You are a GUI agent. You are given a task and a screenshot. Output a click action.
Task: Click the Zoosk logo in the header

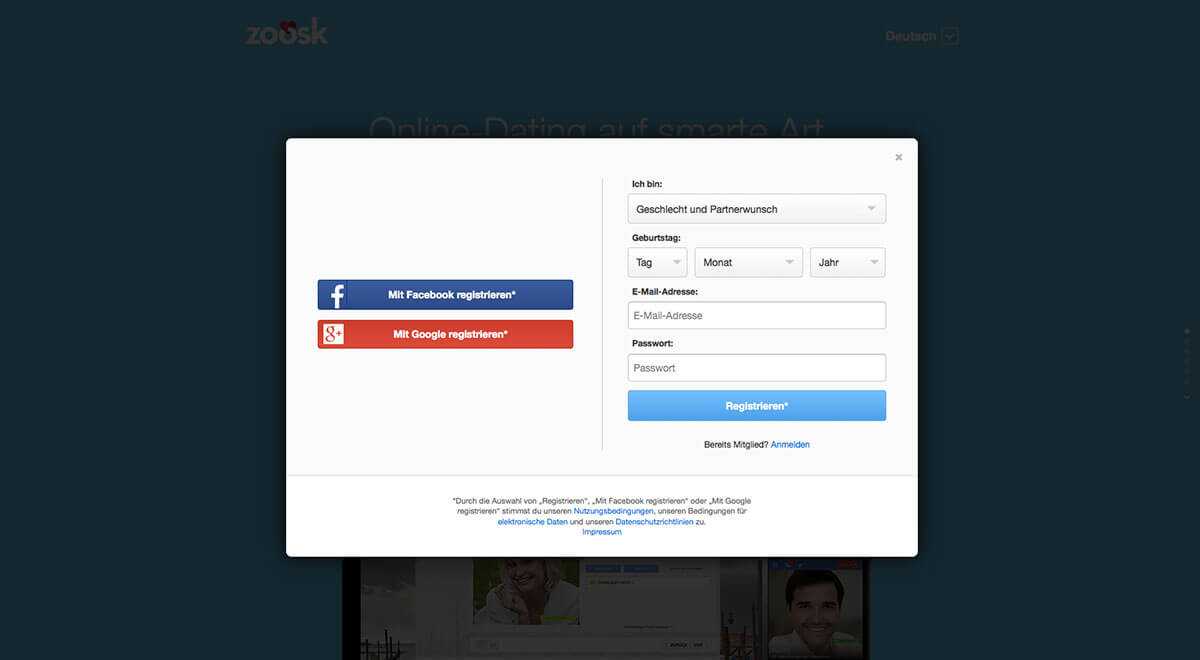[287, 33]
